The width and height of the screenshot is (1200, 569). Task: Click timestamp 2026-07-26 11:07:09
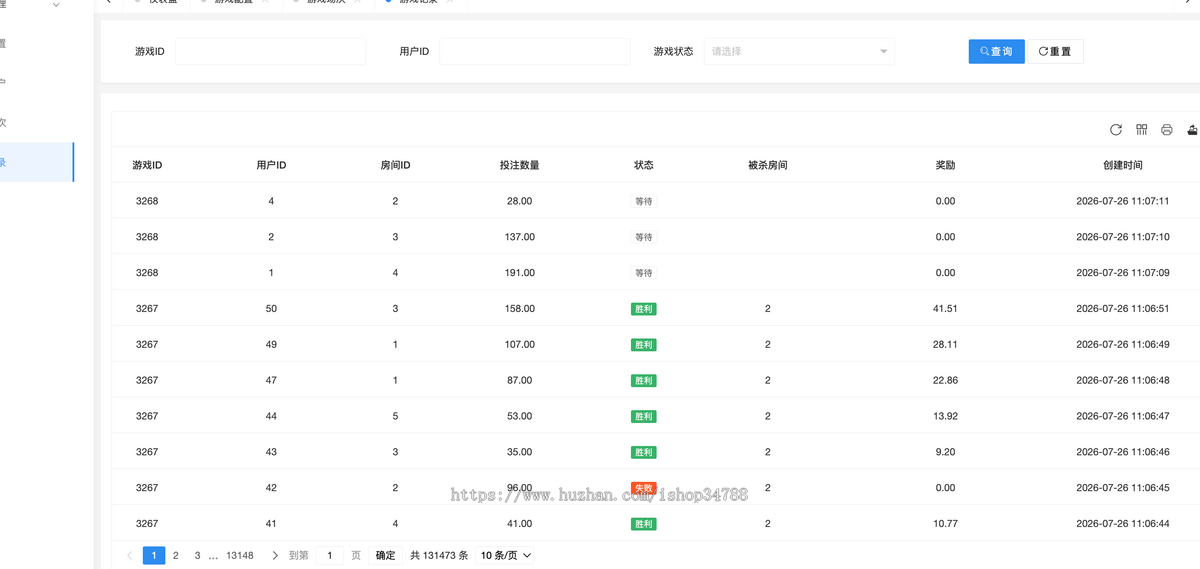(x=1122, y=273)
